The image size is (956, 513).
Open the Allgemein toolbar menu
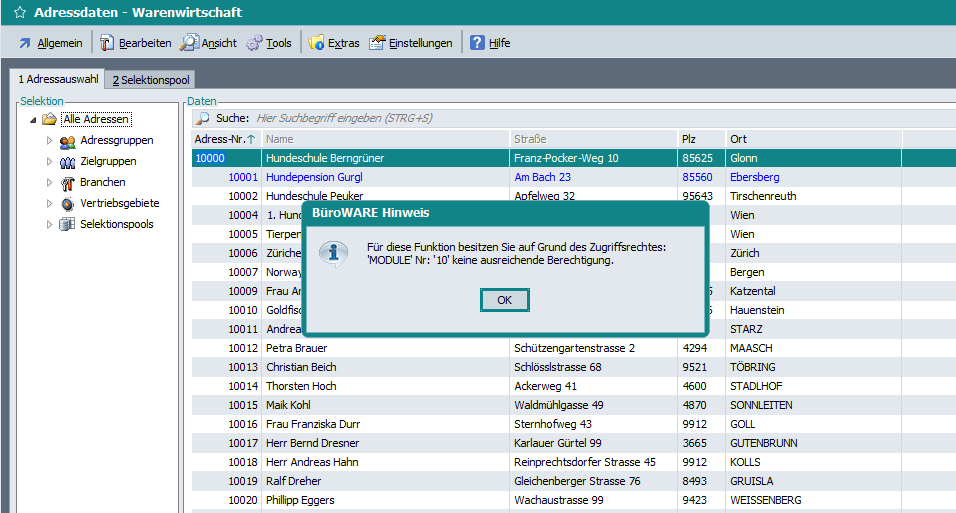point(50,43)
